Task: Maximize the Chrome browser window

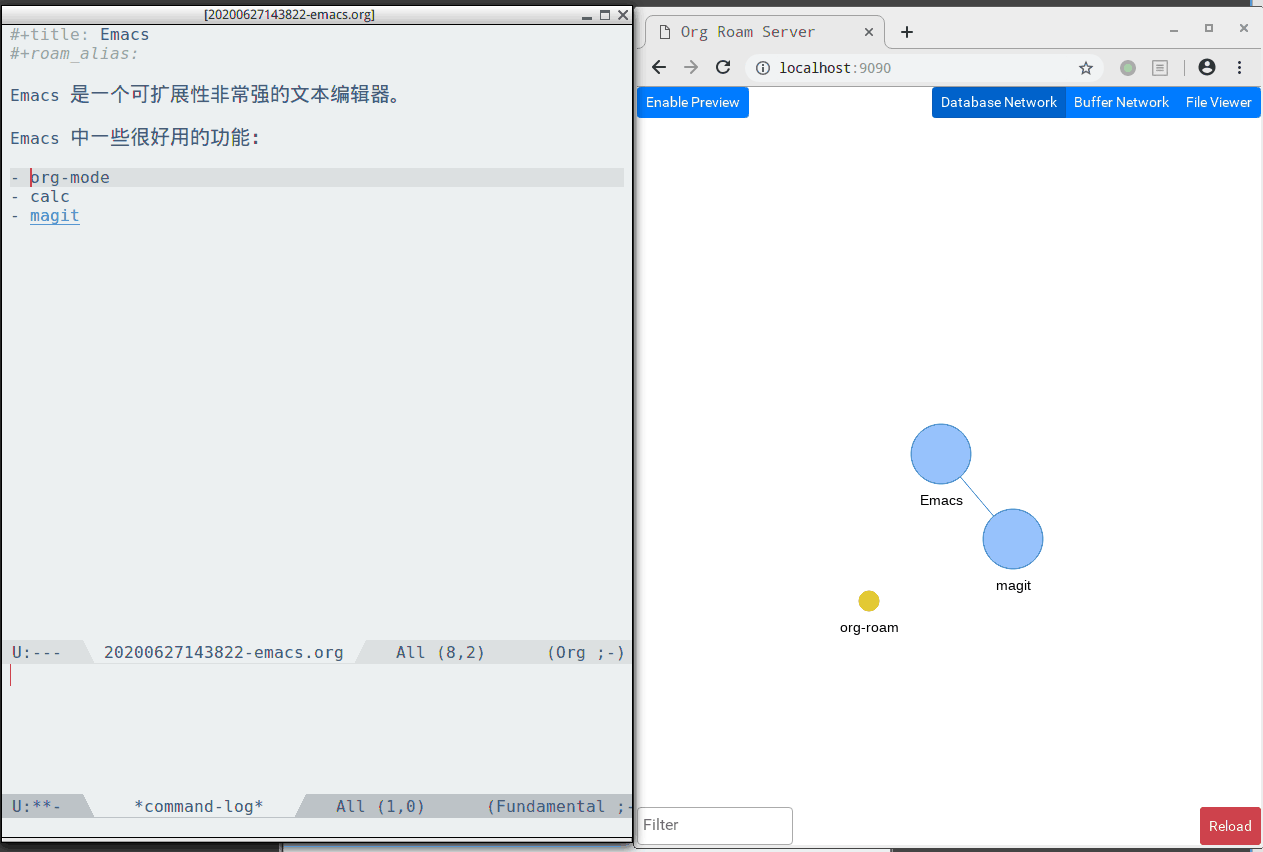Action: (x=1208, y=29)
